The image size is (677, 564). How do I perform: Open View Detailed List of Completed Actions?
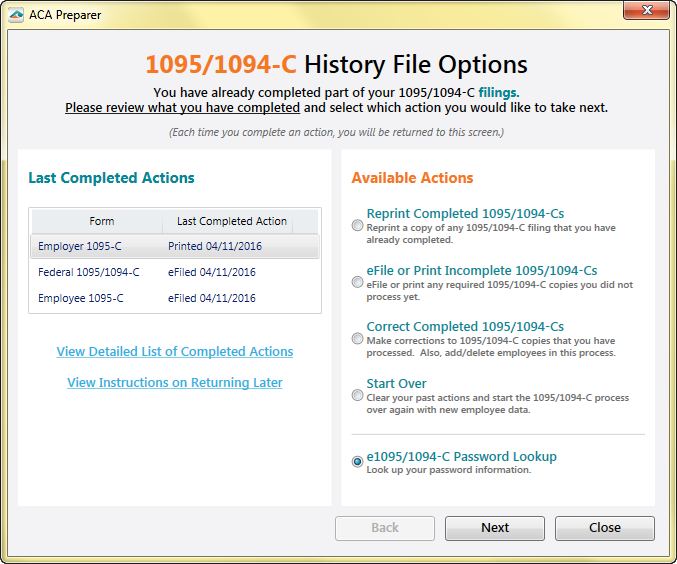pyautogui.click(x=175, y=352)
